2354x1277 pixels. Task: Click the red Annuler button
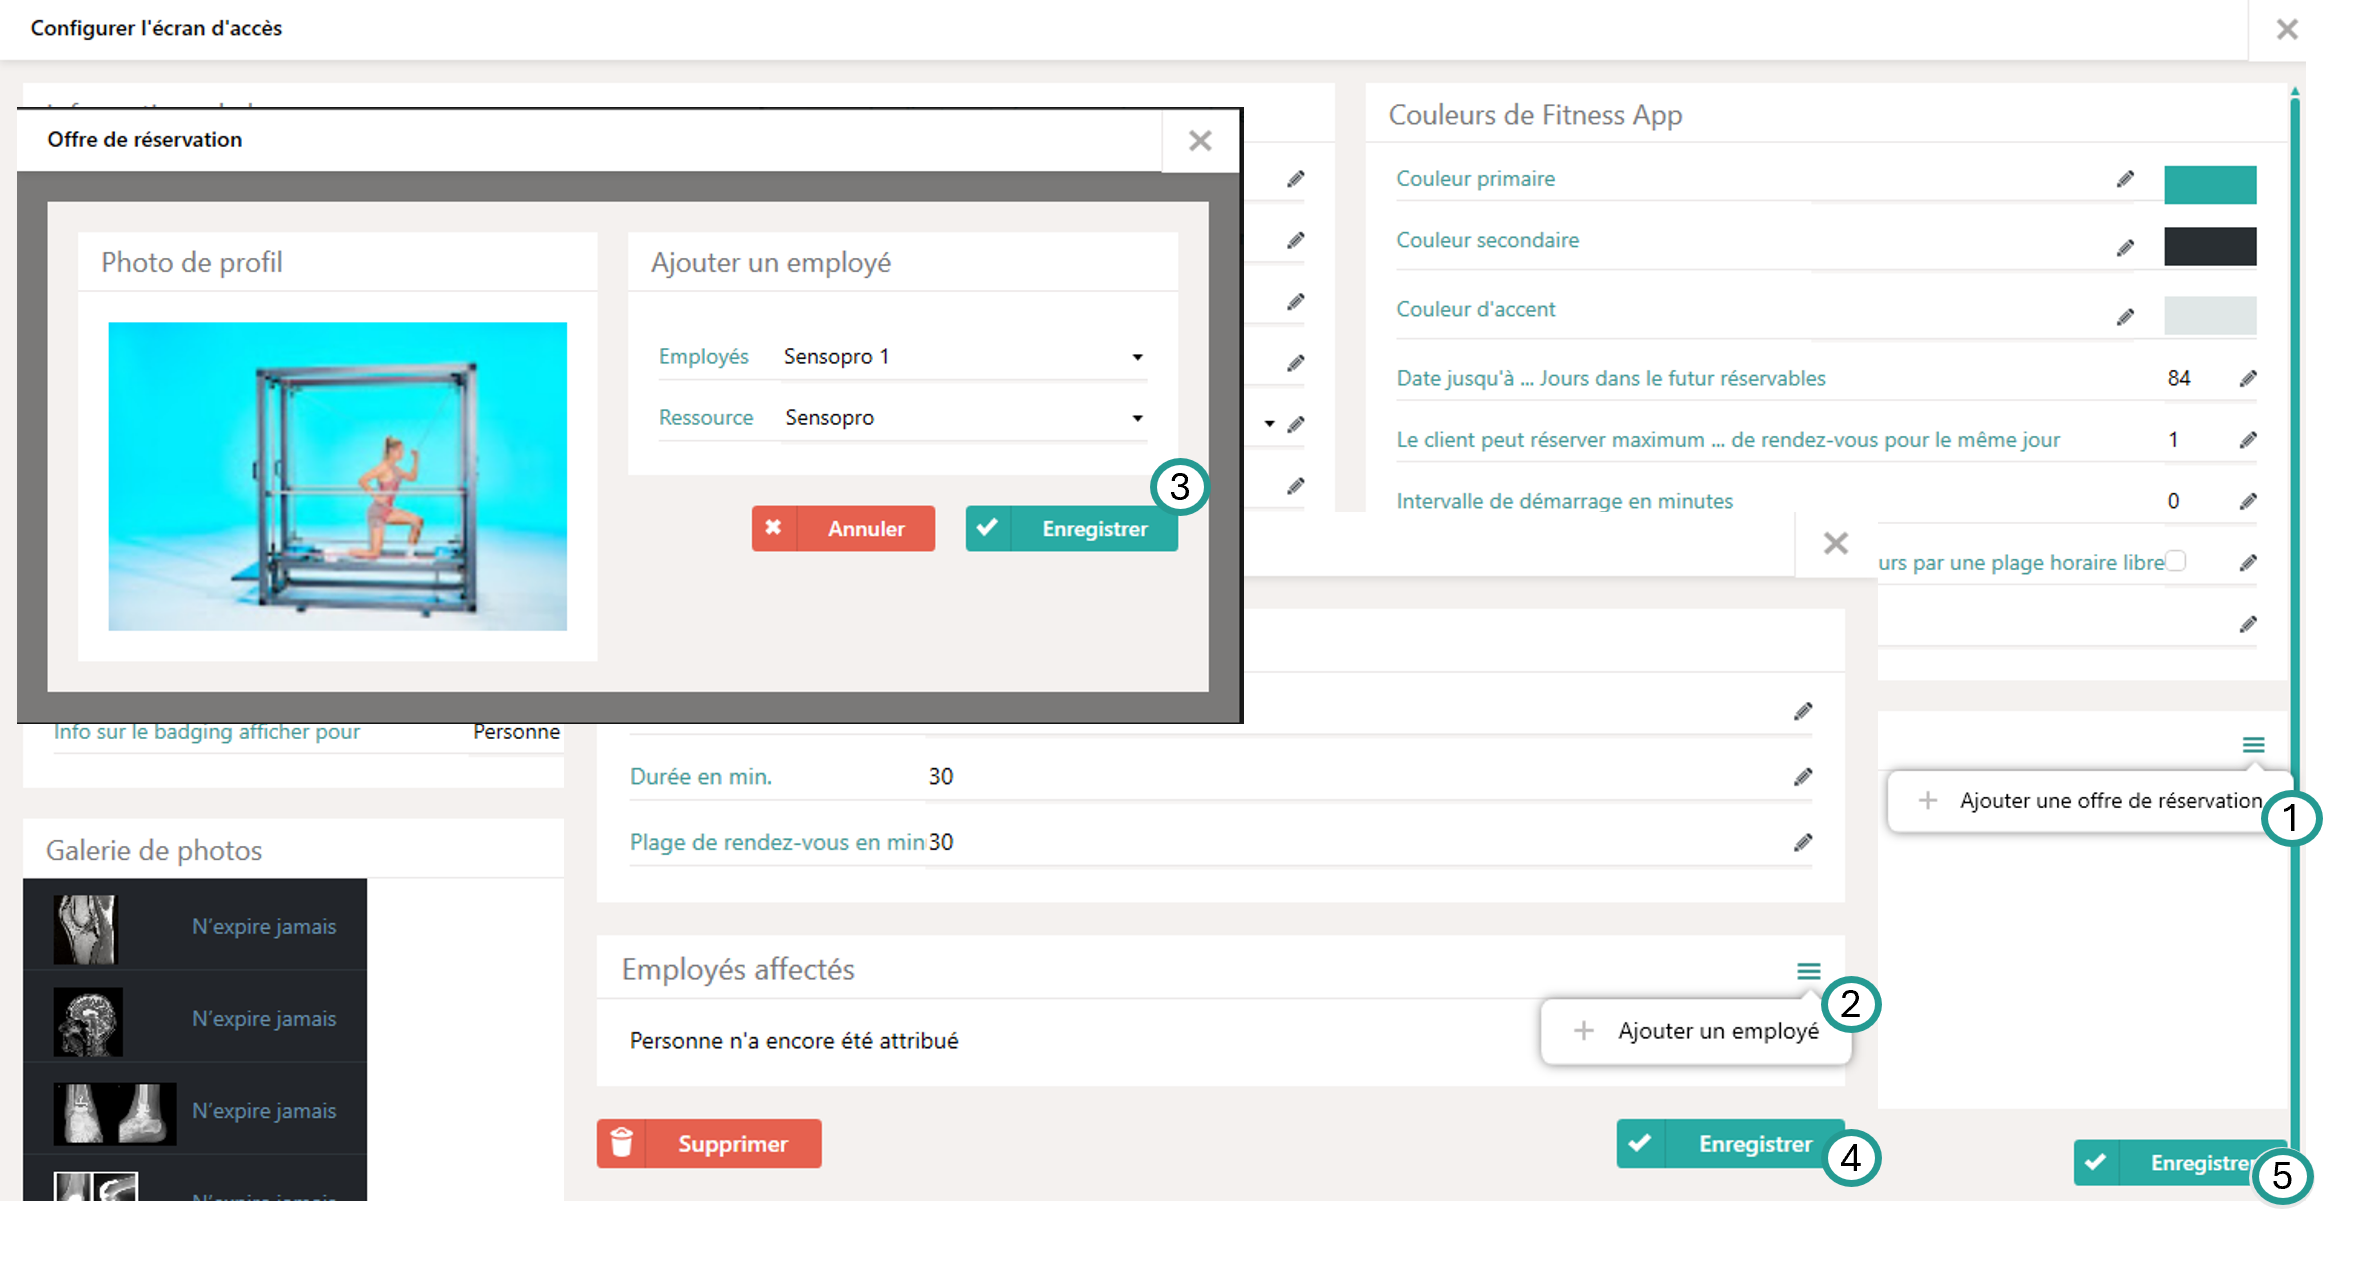pyautogui.click(x=843, y=528)
